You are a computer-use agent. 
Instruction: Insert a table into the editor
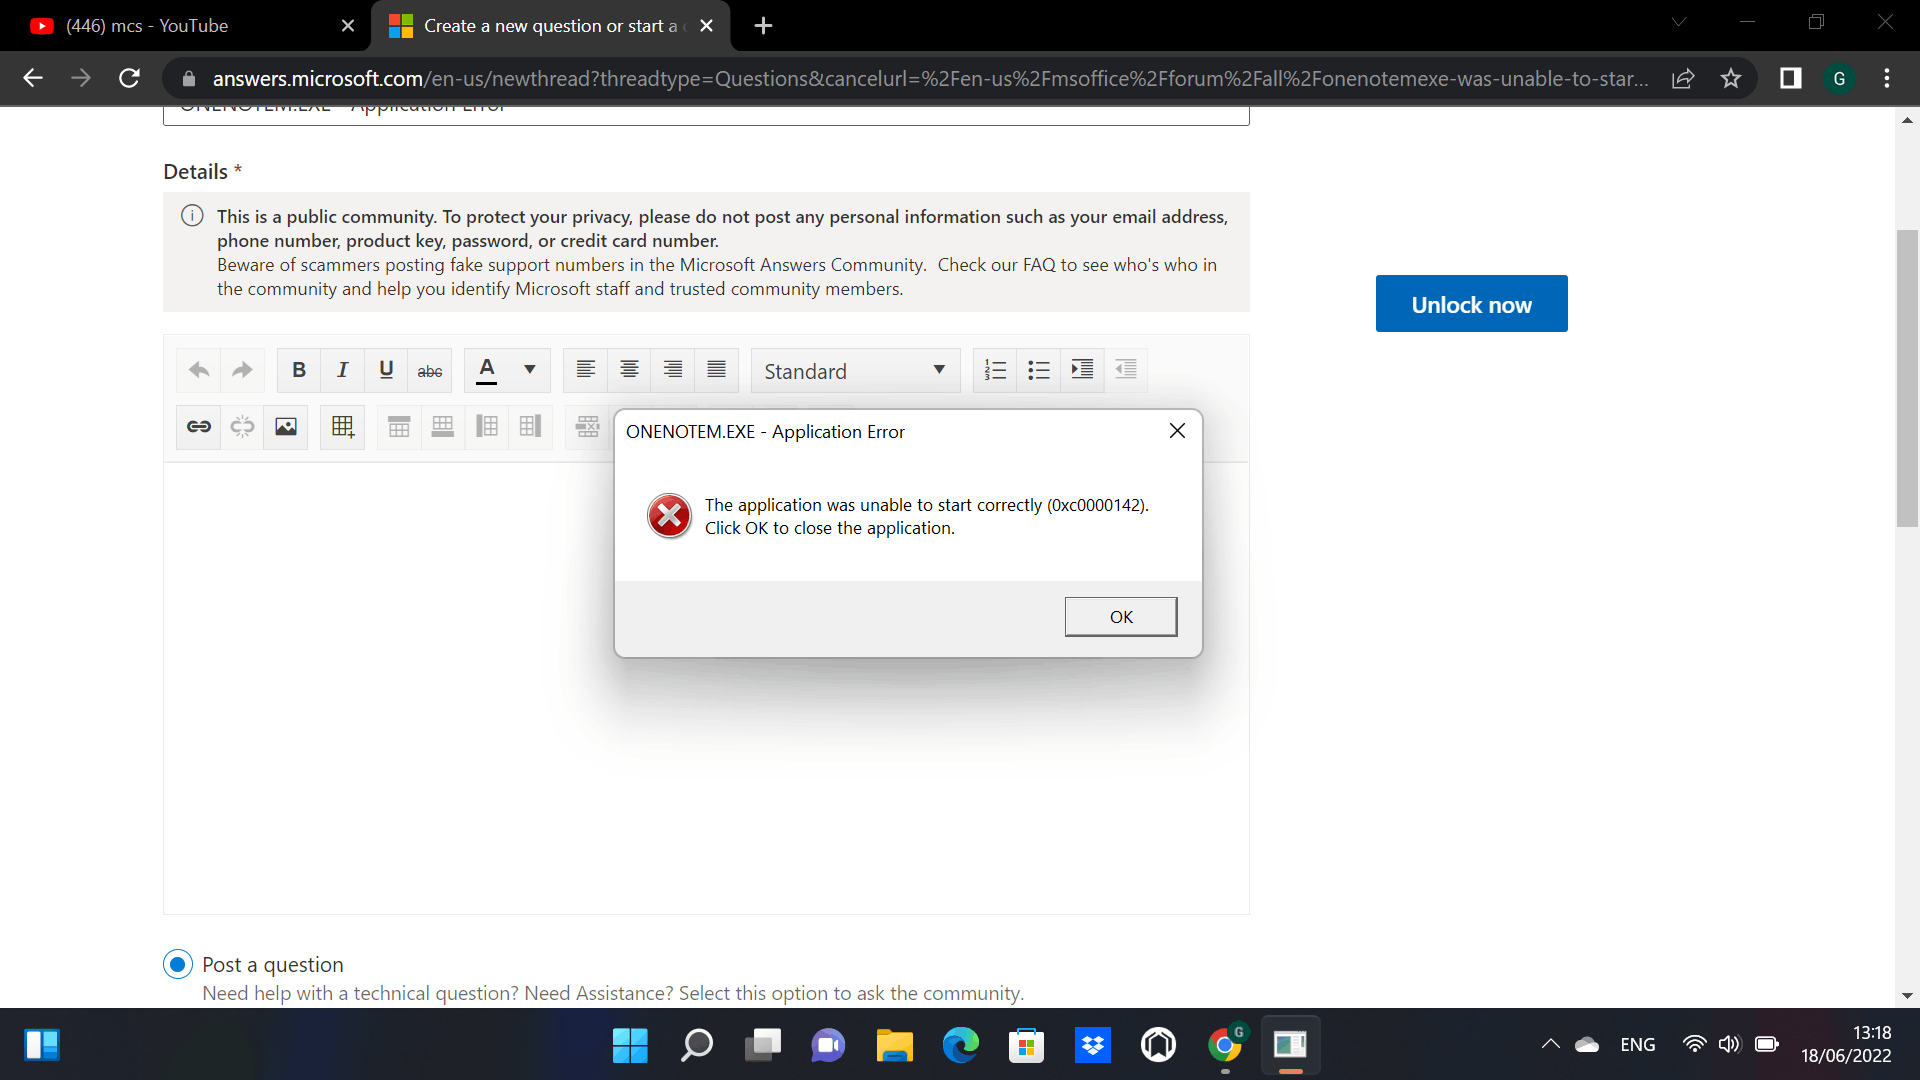pos(343,427)
